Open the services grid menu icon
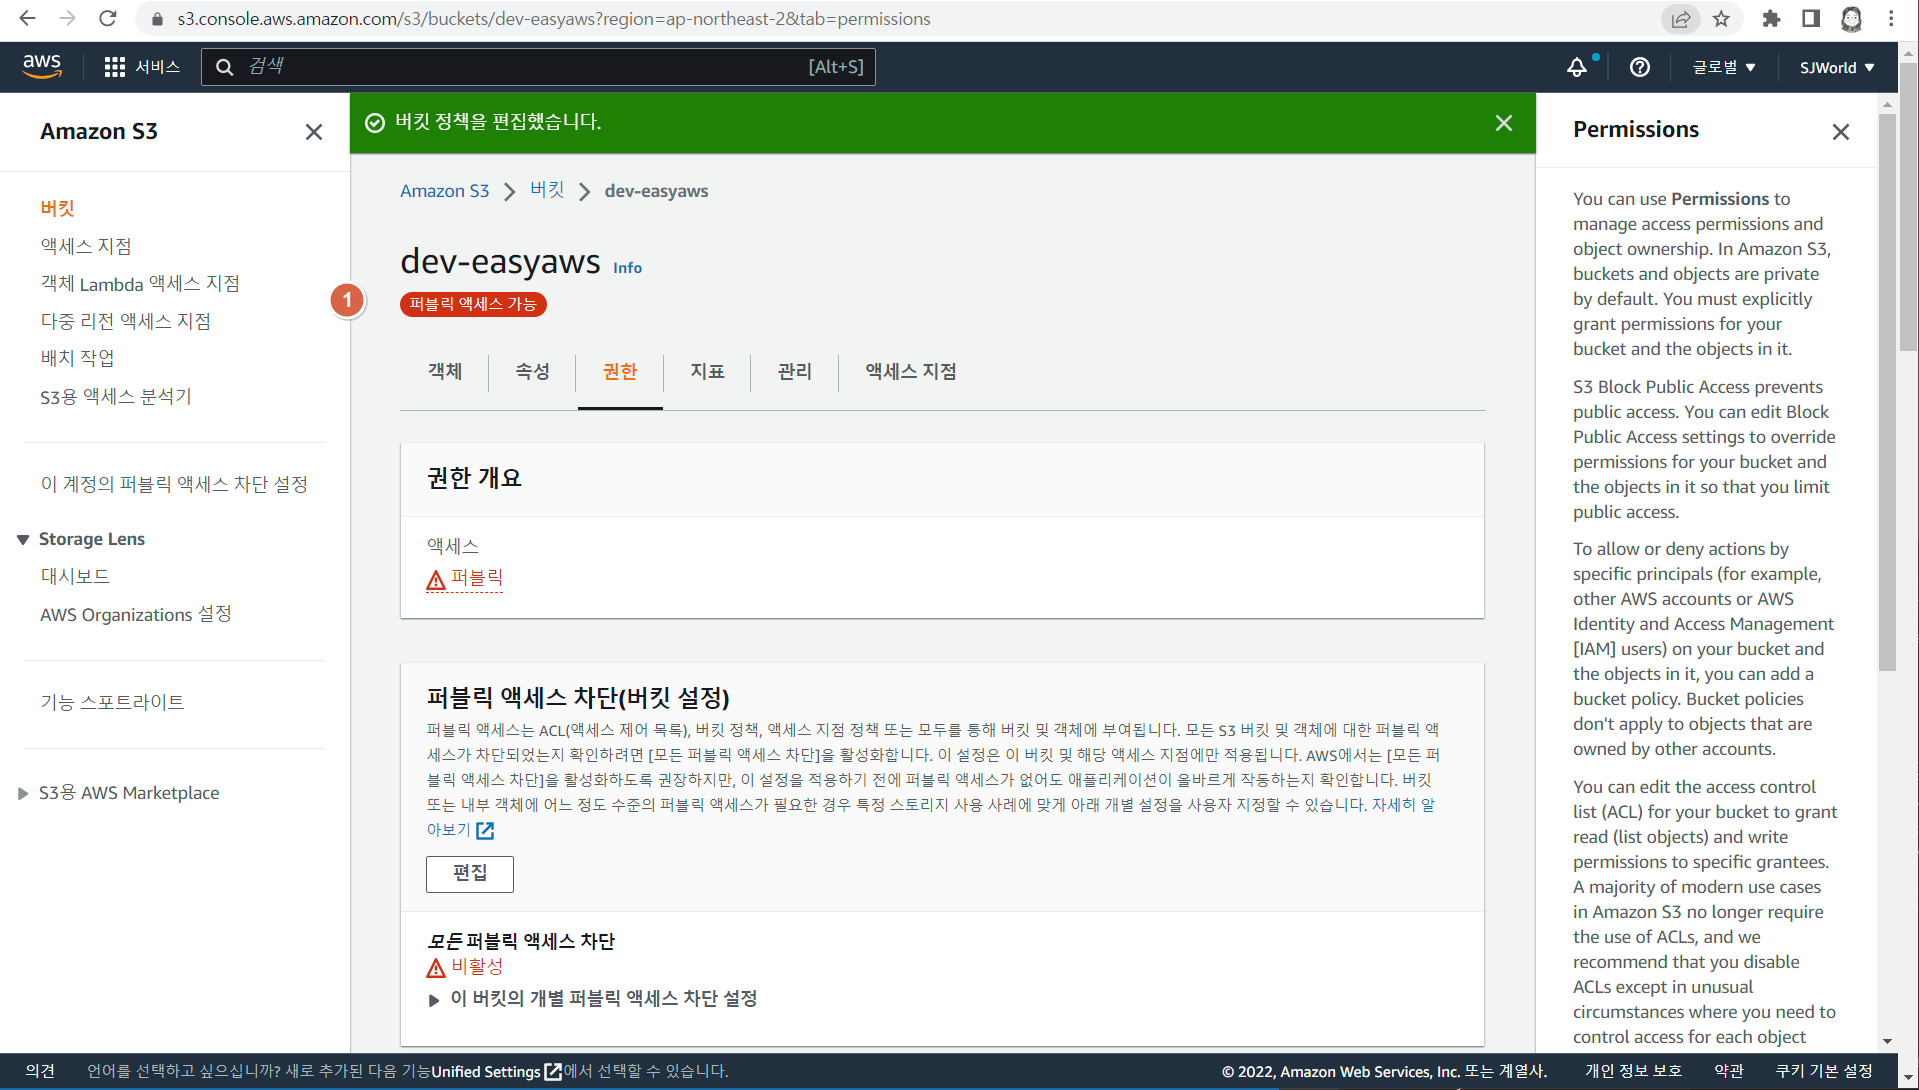Image resolution: width=1919 pixels, height=1090 pixels. pyautogui.click(x=115, y=67)
